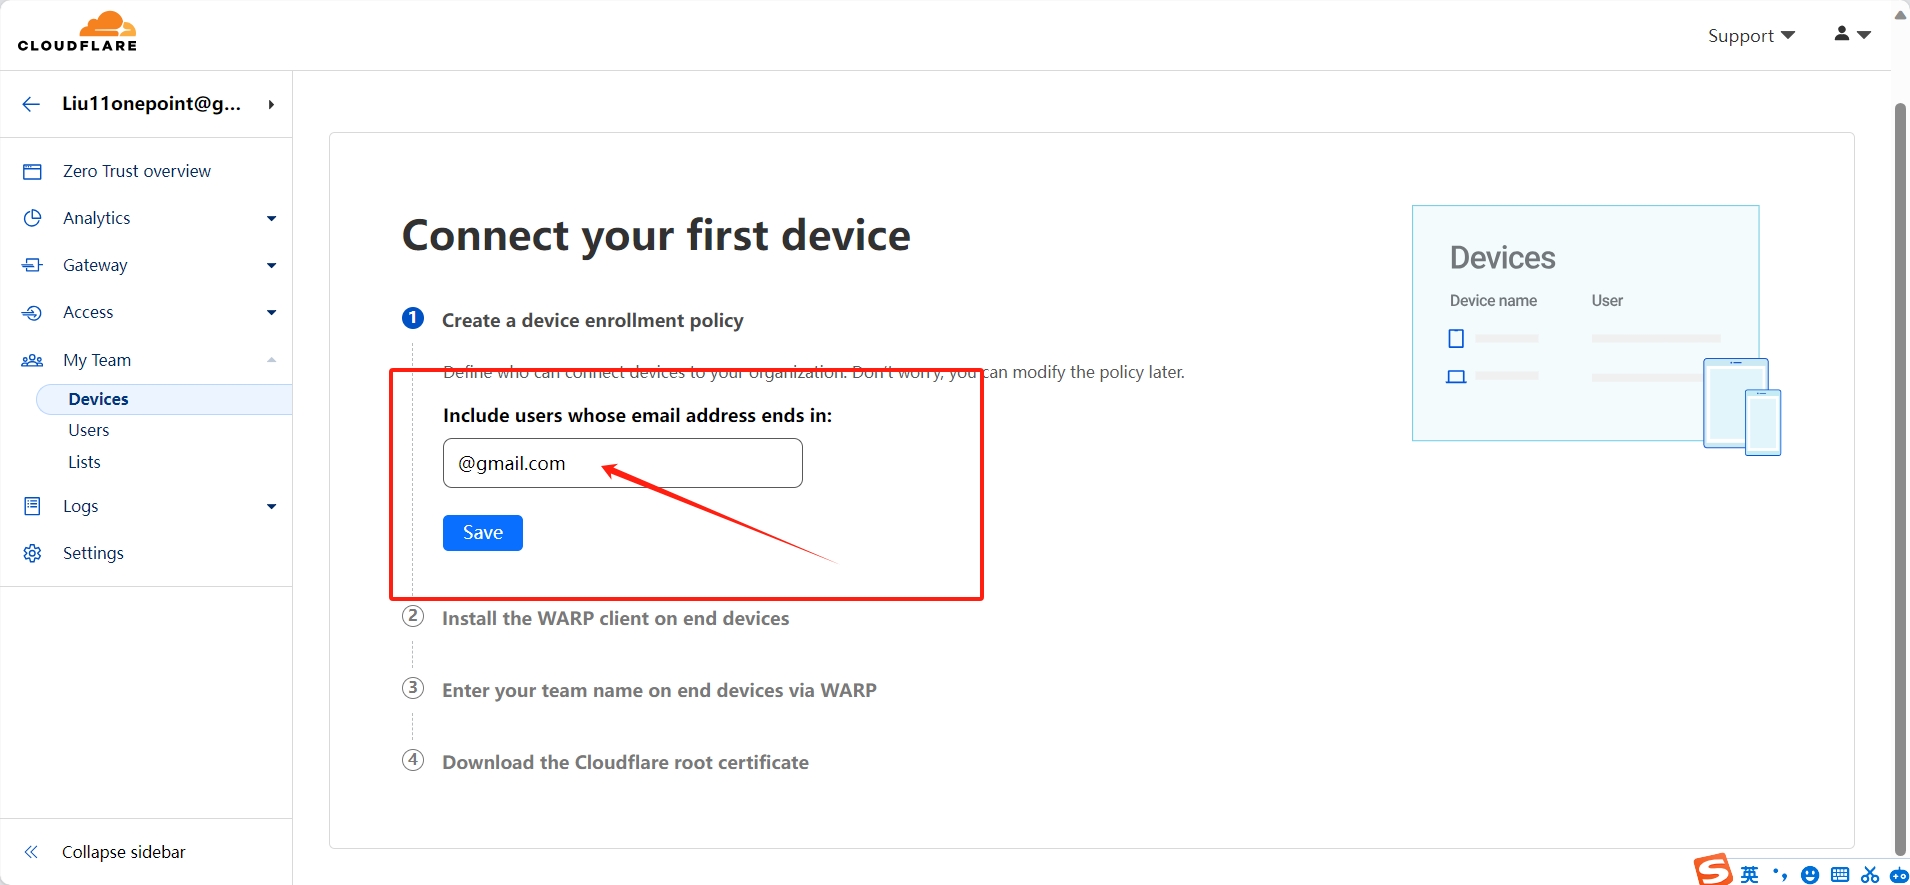Open Settings gear icon in sidebar

click(x=32, y=553)
